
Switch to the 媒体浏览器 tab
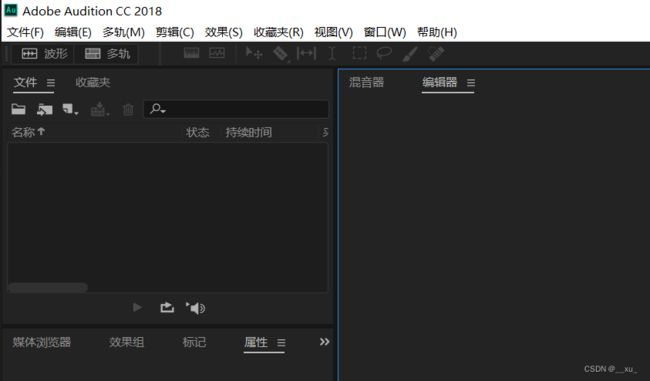point(41,342)
